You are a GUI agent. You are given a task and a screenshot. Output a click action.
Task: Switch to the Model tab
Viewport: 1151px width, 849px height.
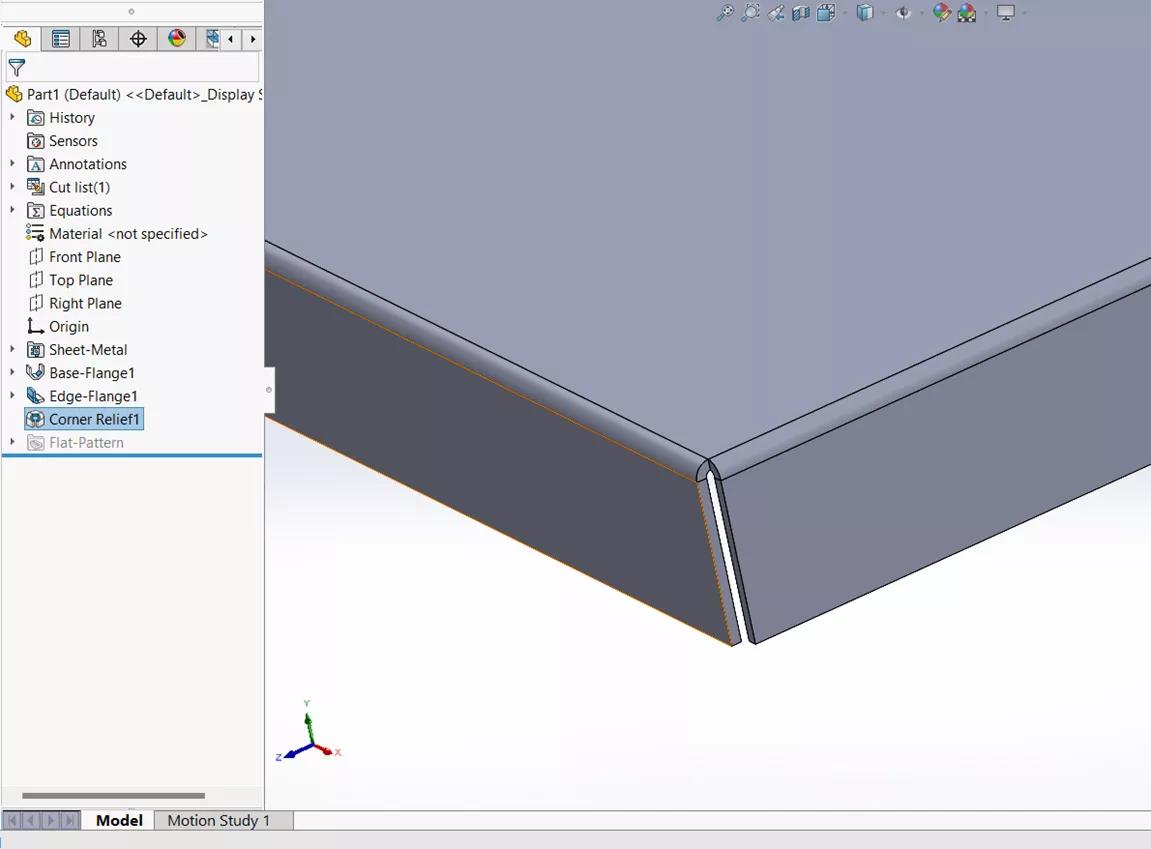(x=119, y=820)
